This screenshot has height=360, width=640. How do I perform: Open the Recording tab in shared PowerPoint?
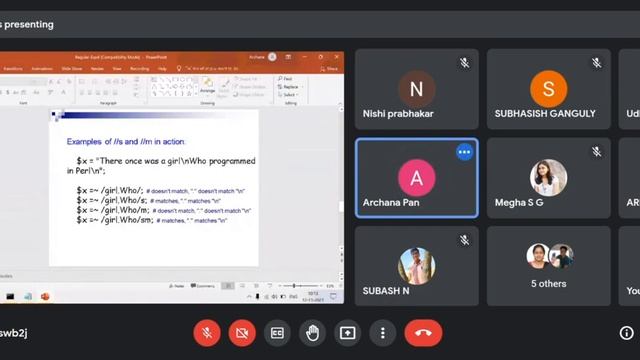click(x=140, y=69)
